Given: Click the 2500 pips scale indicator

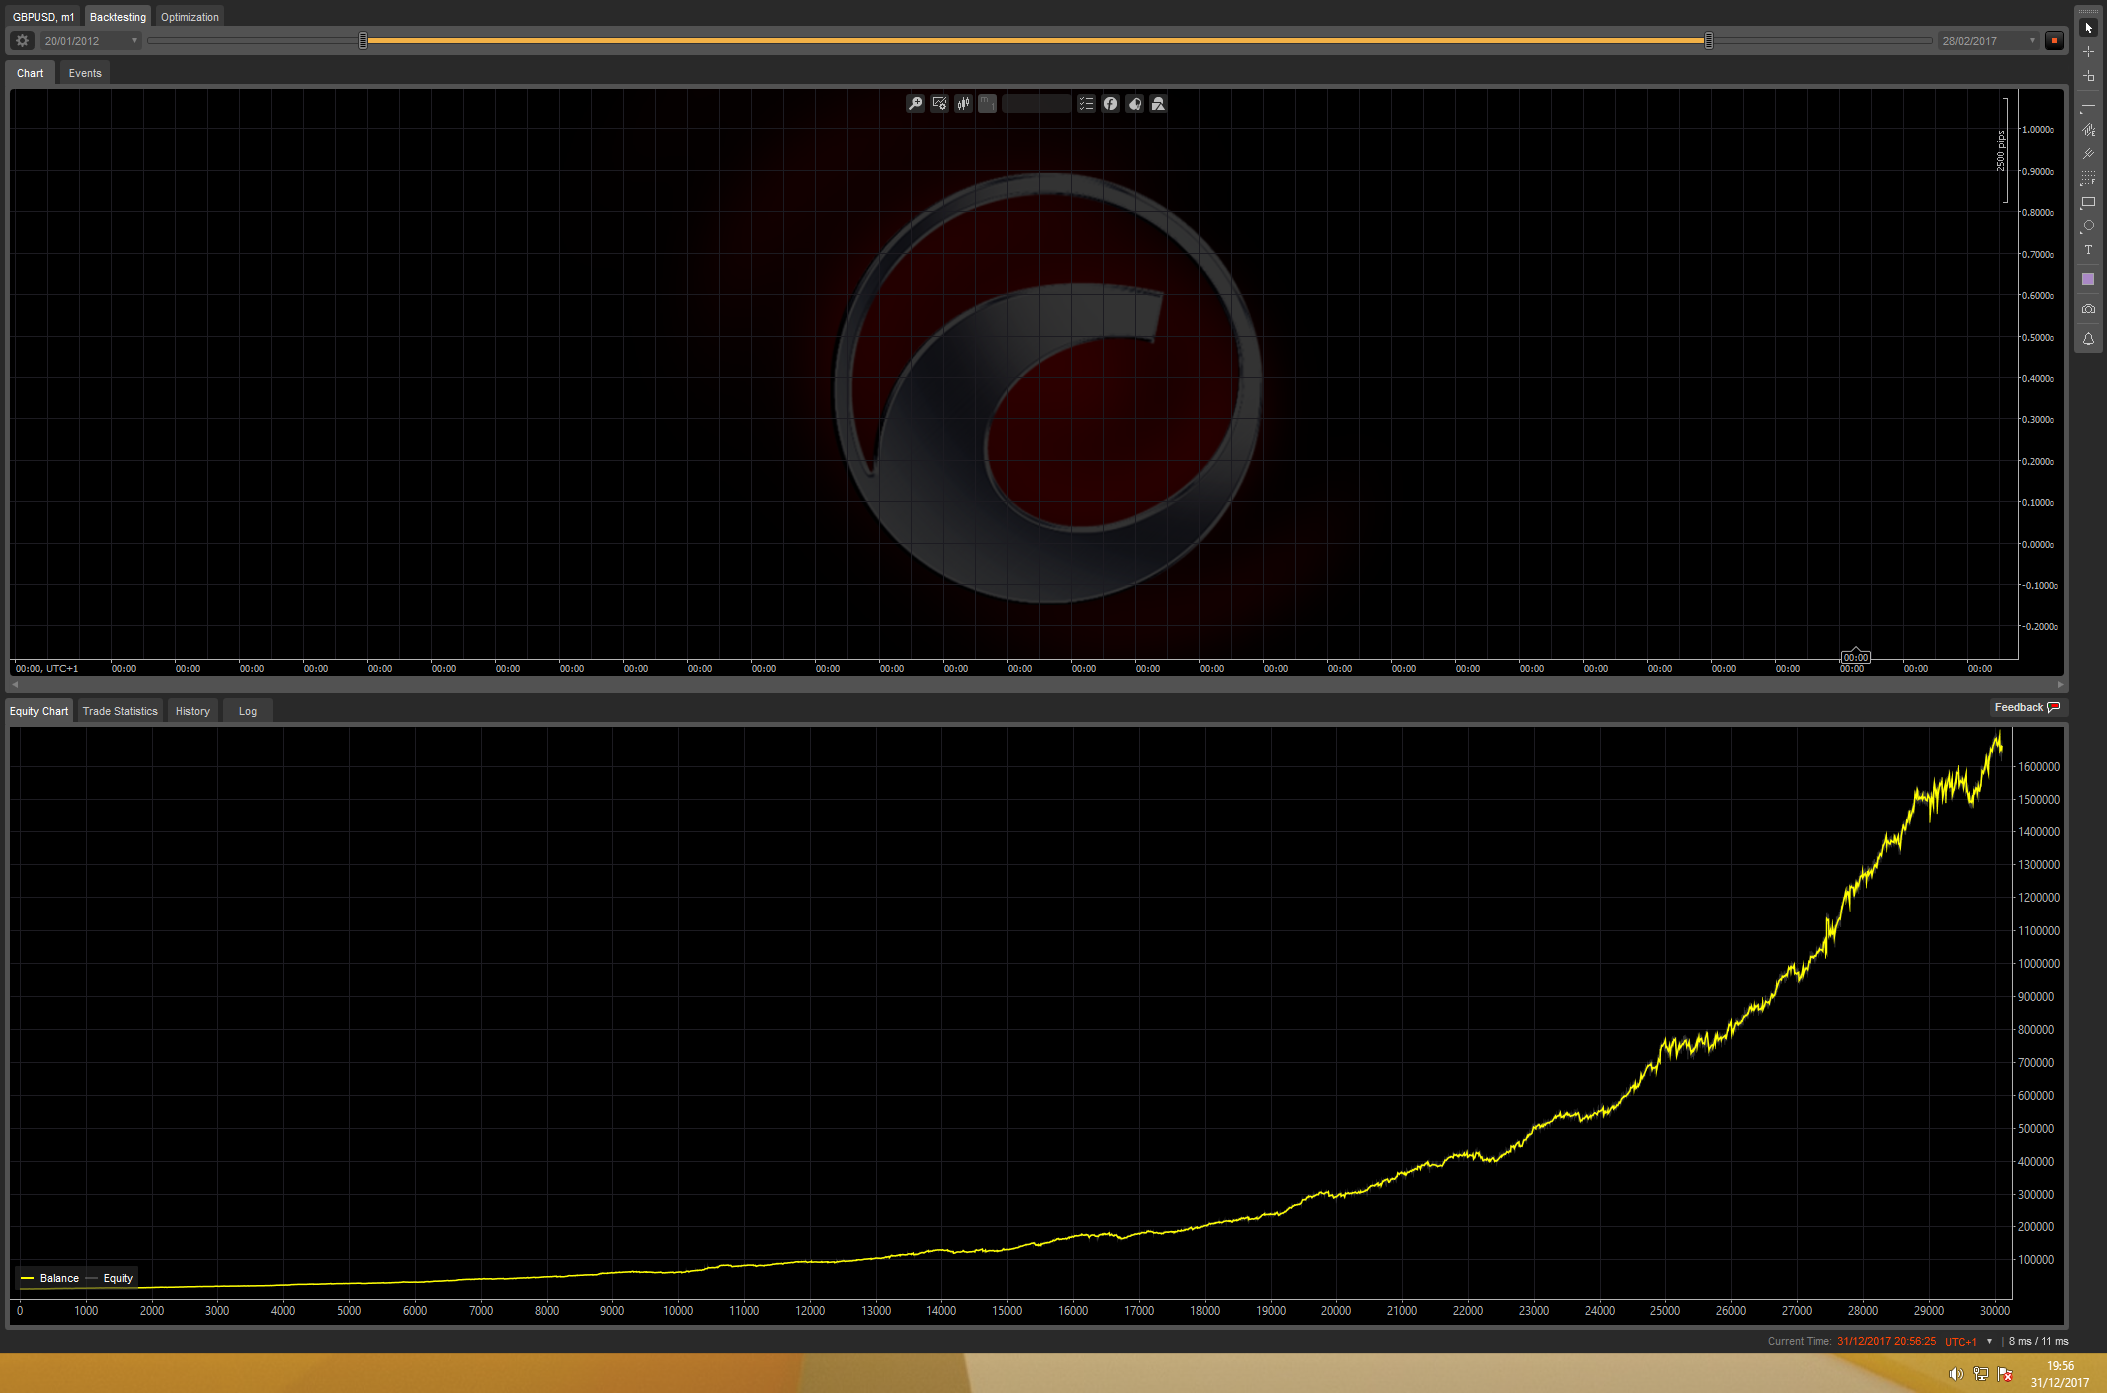Looking at the screenshot, I should click(x=2002, y=150).
